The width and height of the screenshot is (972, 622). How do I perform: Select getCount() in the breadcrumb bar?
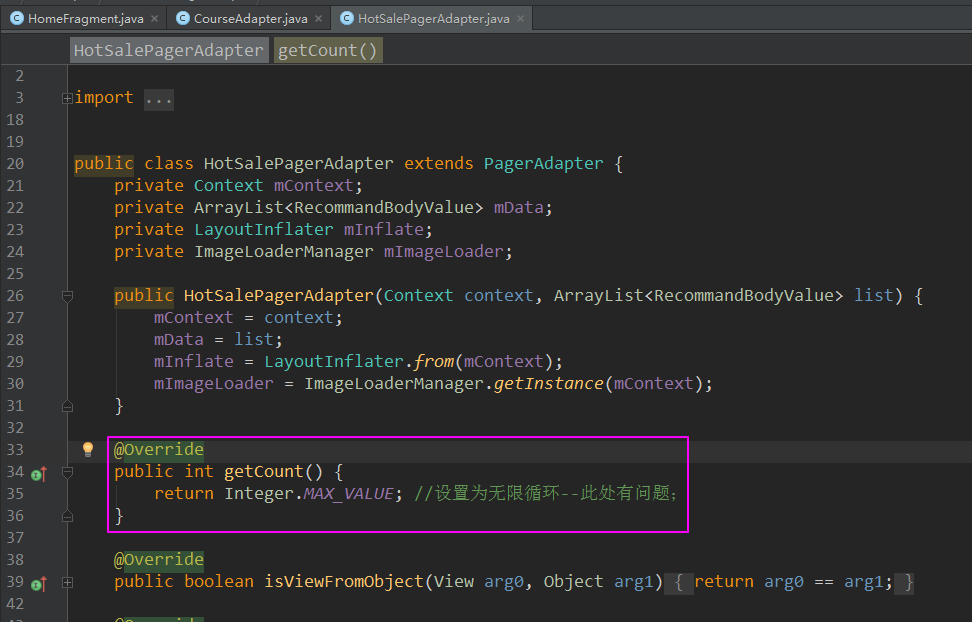pyautogui.click(x=327, y=50)
